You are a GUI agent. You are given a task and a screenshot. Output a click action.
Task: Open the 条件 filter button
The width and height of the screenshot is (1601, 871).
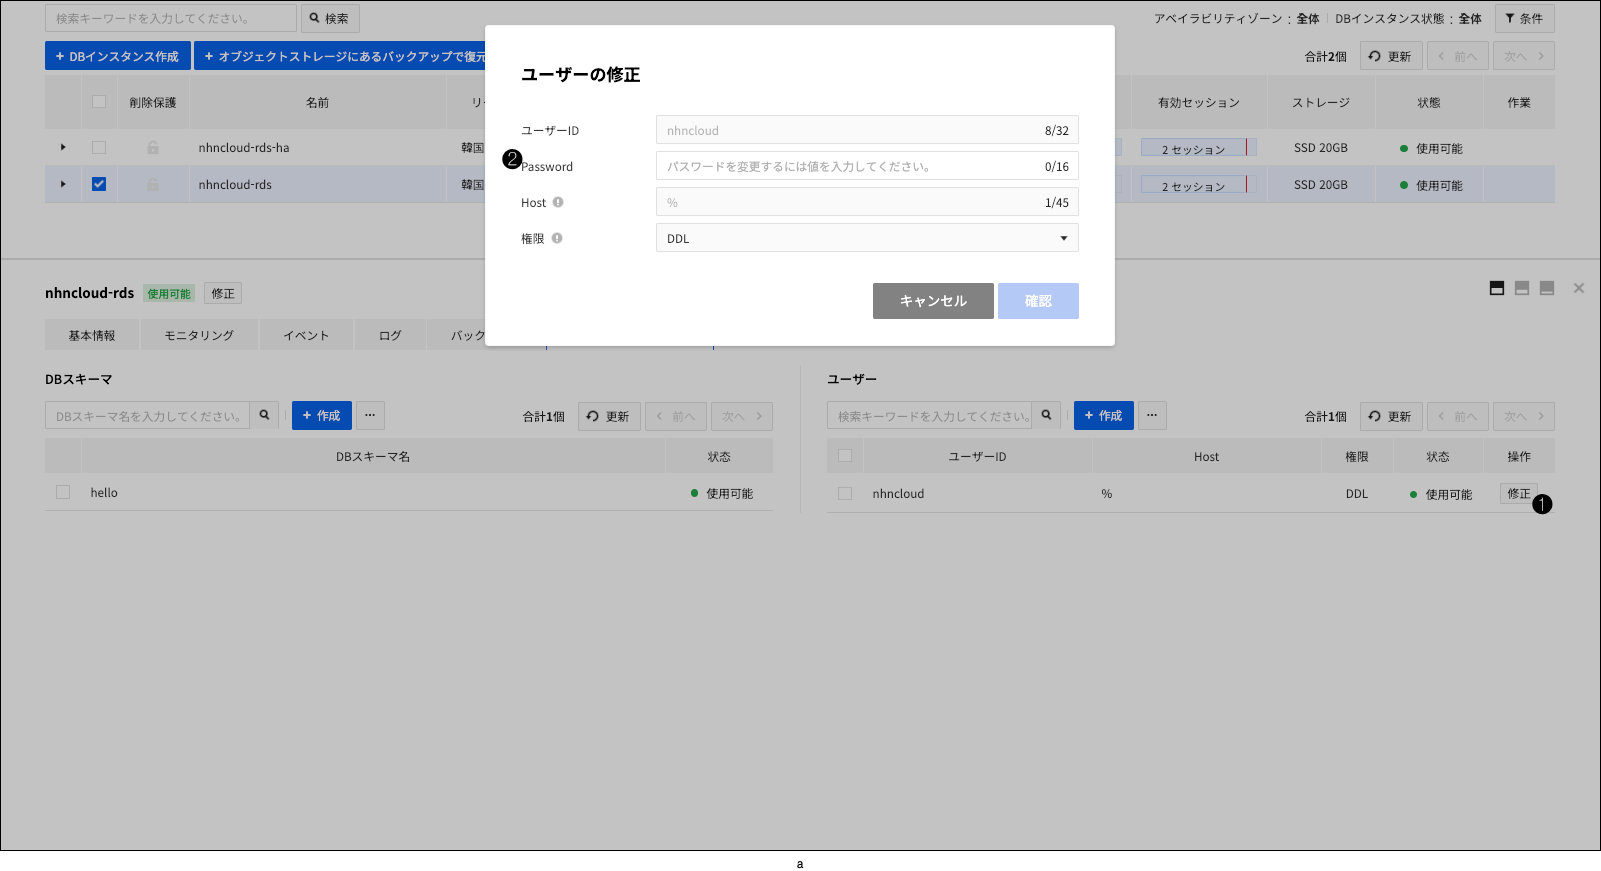[1525, 18]
